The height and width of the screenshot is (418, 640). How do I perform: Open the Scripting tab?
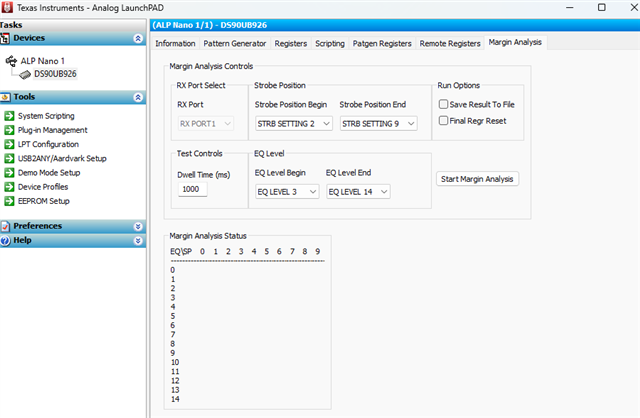(x=330, y=43)
